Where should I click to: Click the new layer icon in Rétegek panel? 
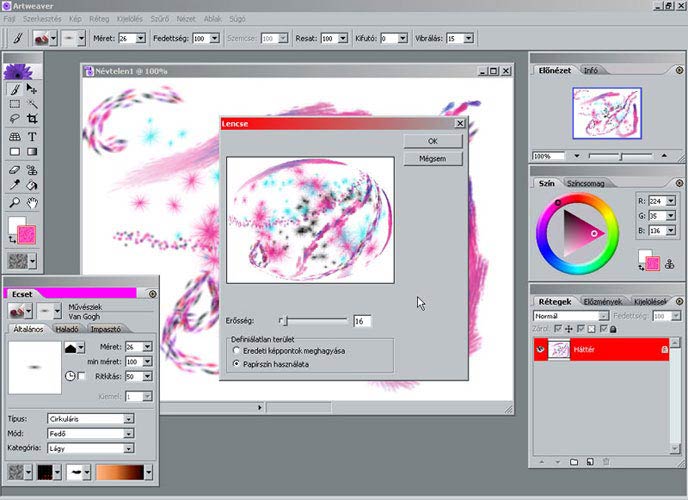coord(592,462)
